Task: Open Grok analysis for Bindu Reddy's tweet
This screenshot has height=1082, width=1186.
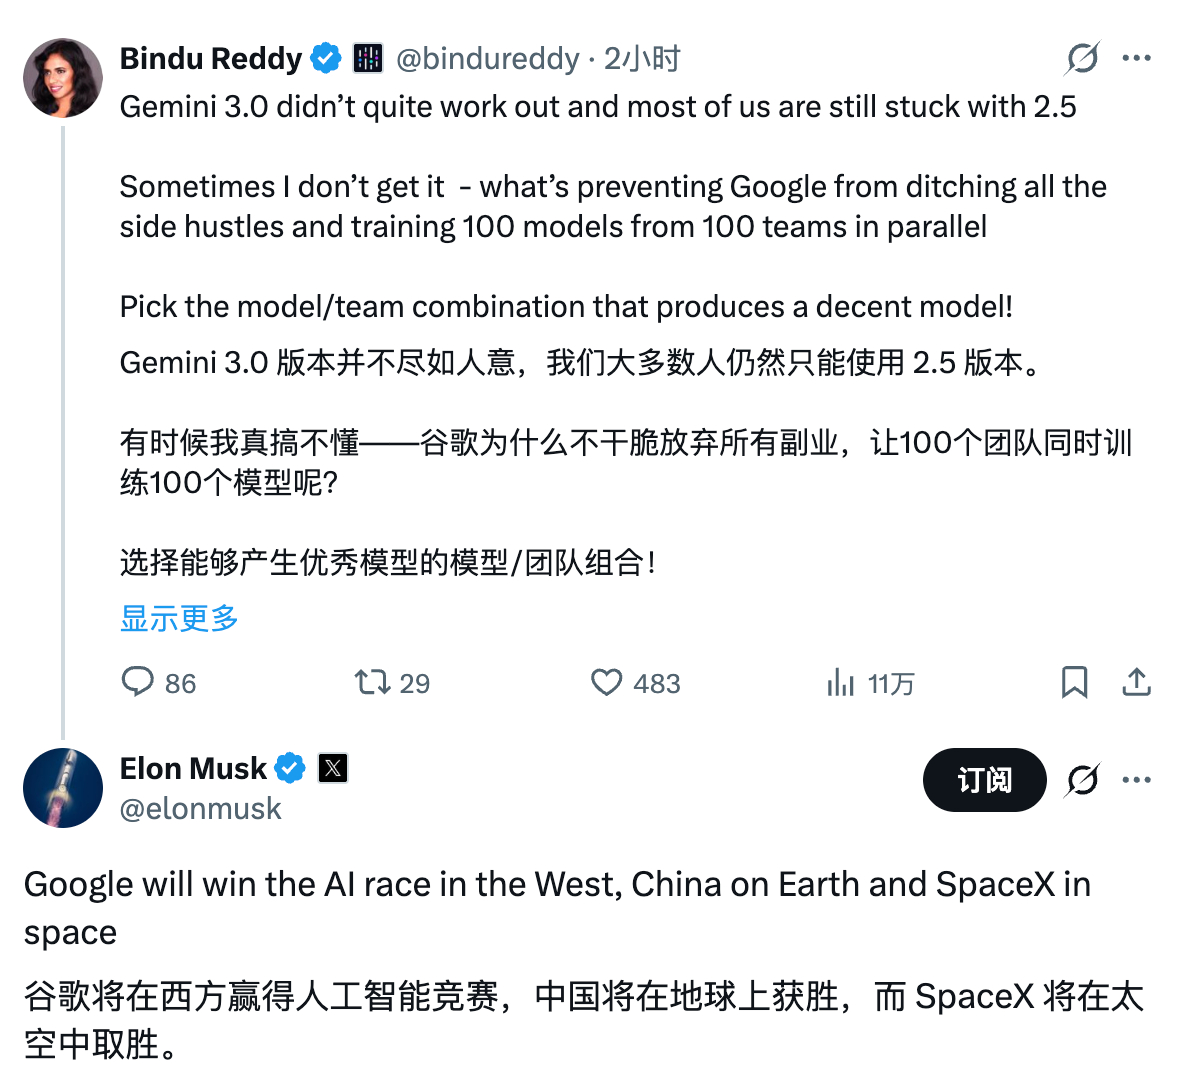Action: click(x=1081, y=58)
